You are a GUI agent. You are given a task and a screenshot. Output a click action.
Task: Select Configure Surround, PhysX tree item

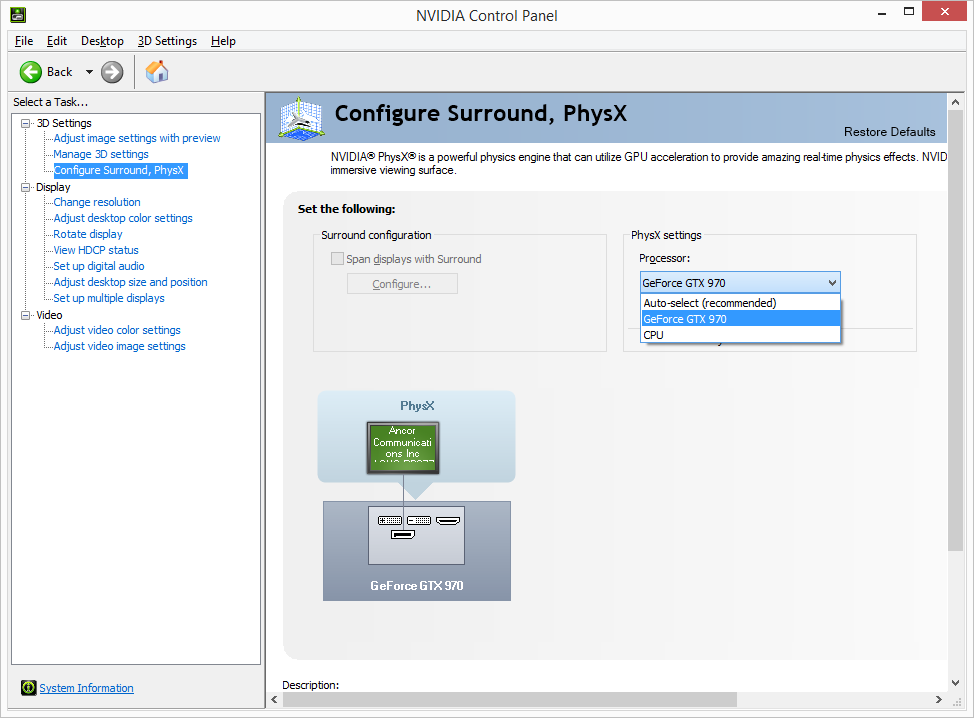pyautogui.click(x=119, y=170)
